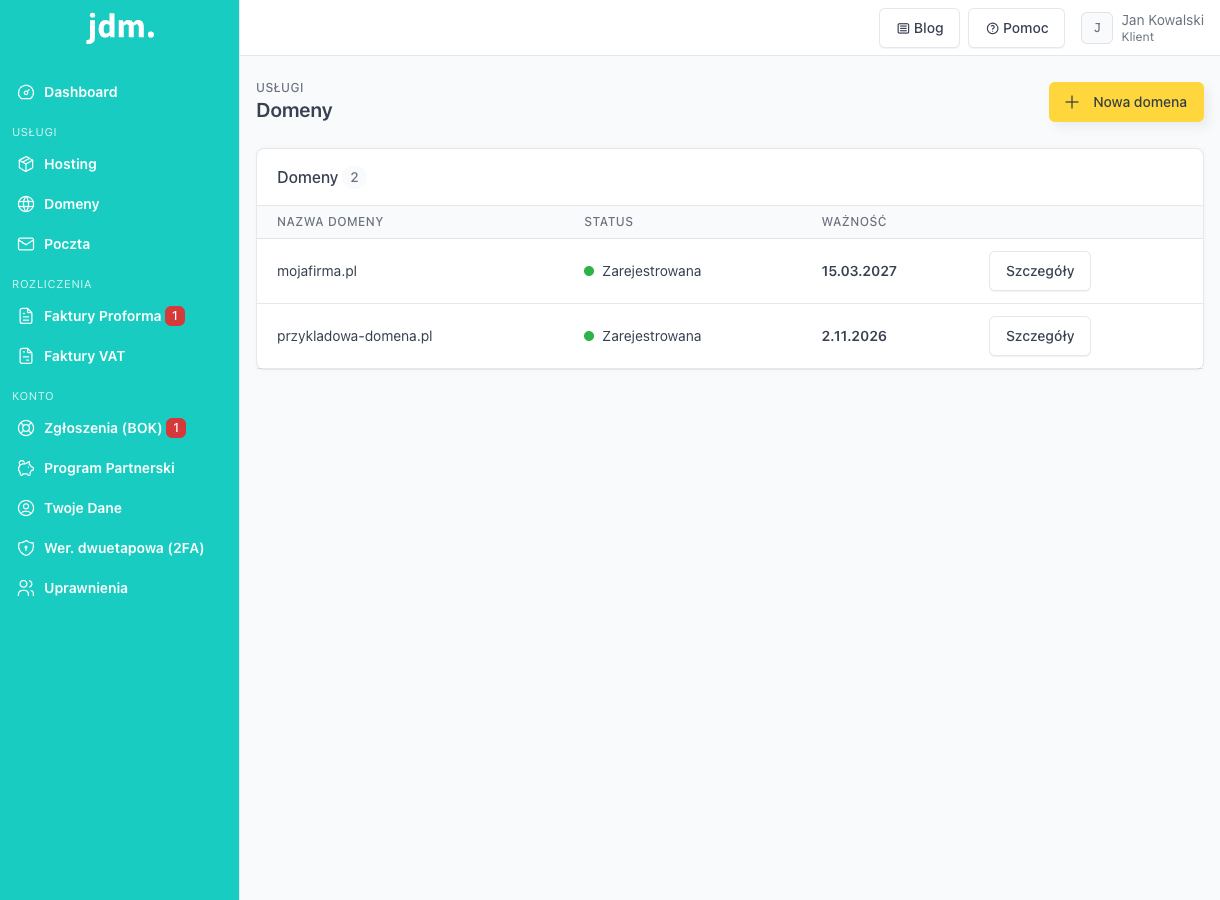Go to Twoje Dane settings
Image resolution: width=1220 pixels, height=900 pixels.
(120, 508)
